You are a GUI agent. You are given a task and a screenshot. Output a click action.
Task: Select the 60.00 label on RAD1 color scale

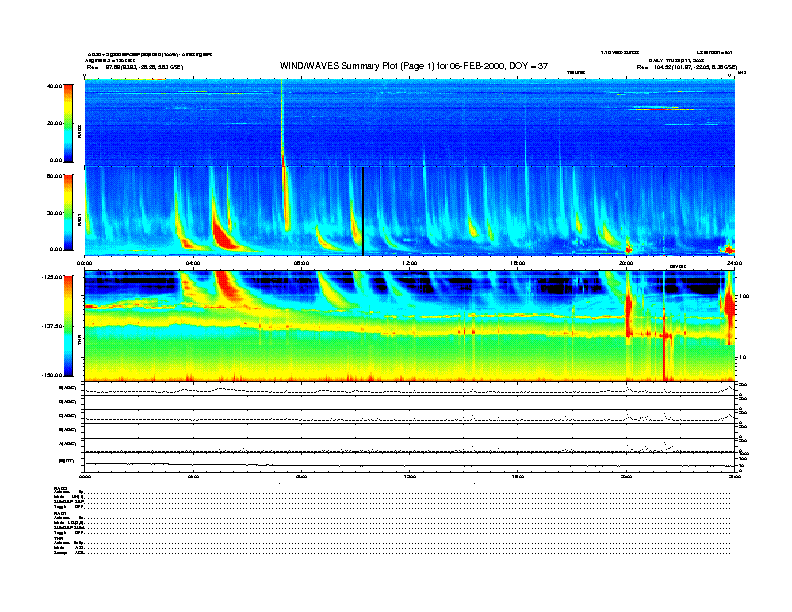[x=54, y=176]
